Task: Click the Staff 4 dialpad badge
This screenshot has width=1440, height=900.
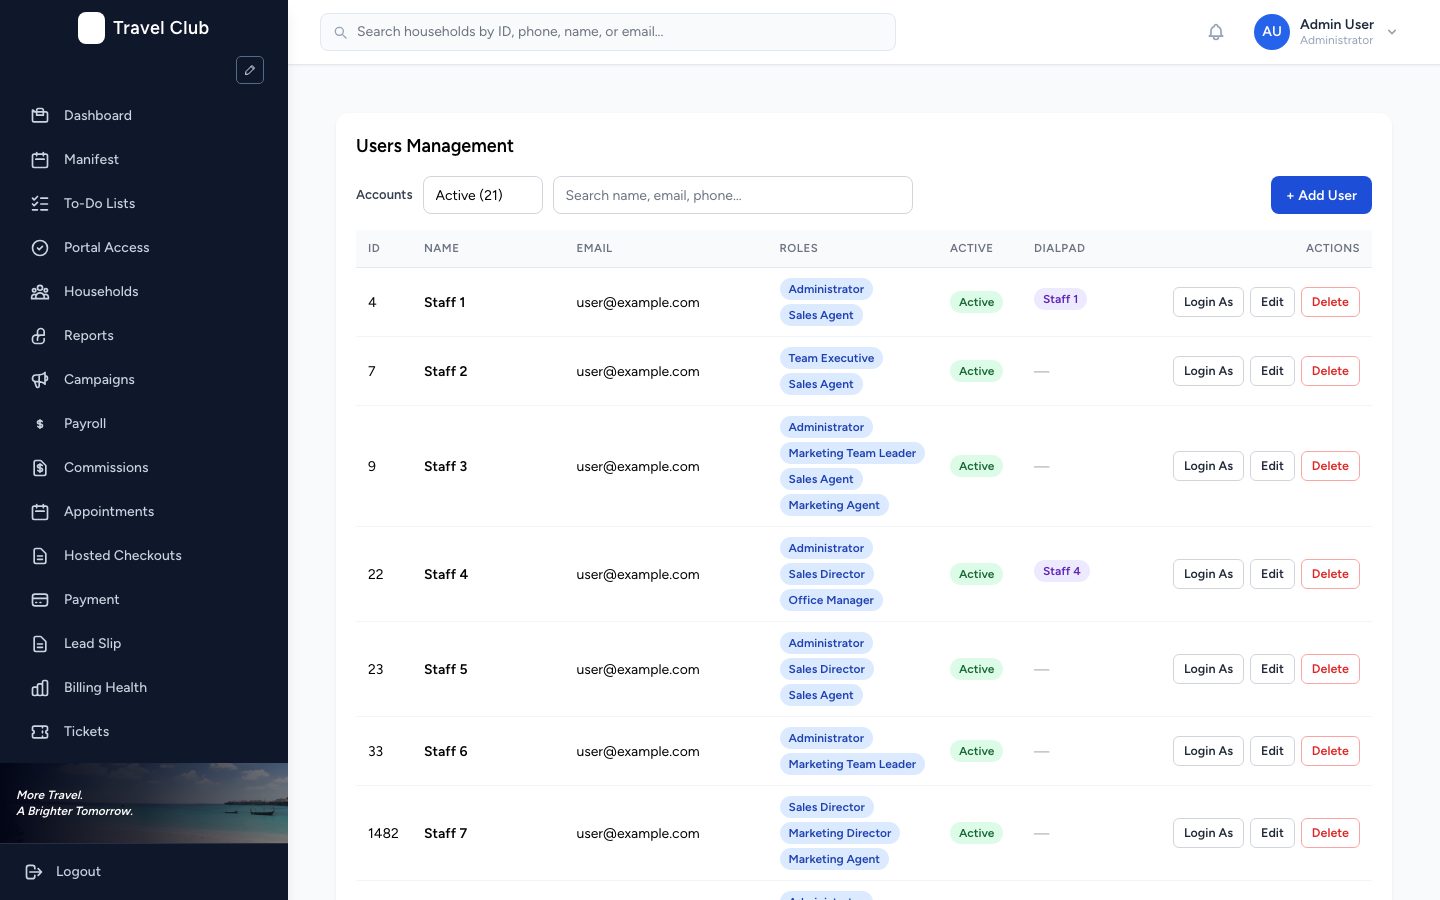Action: [x=1062, y=571]
